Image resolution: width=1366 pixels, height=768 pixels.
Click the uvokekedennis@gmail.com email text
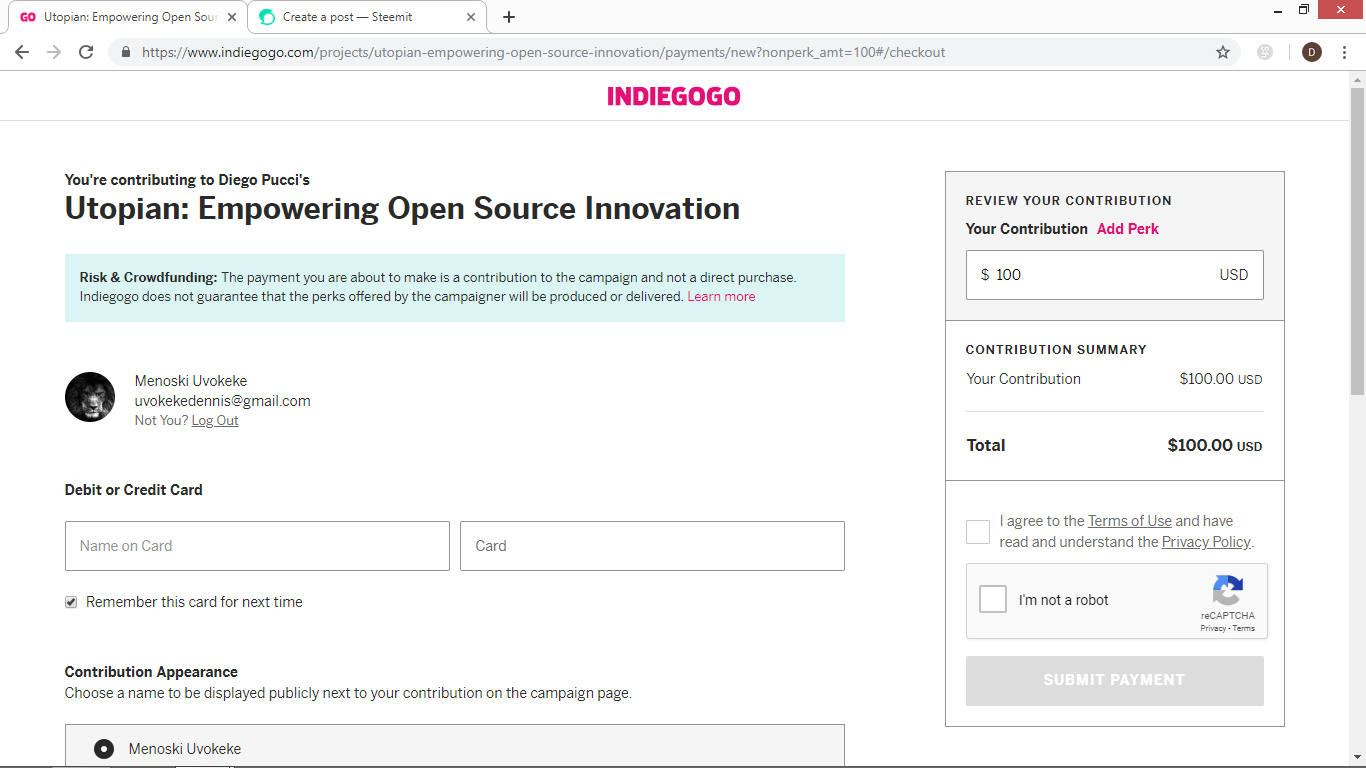point(223,401)
